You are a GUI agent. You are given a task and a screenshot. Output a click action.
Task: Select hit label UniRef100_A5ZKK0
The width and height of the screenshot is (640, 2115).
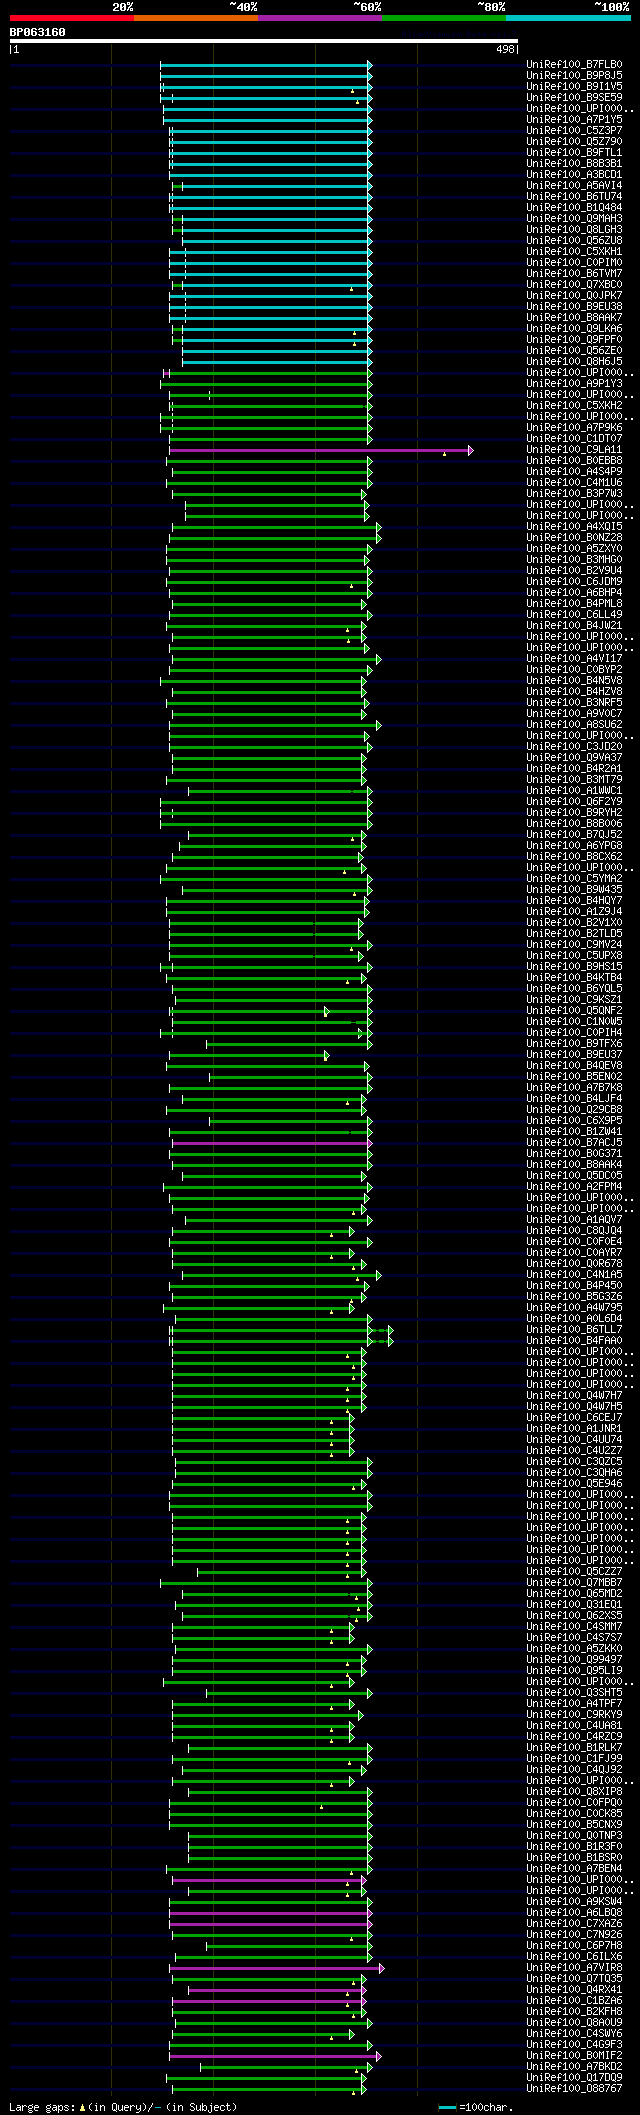pos(574,1649)
